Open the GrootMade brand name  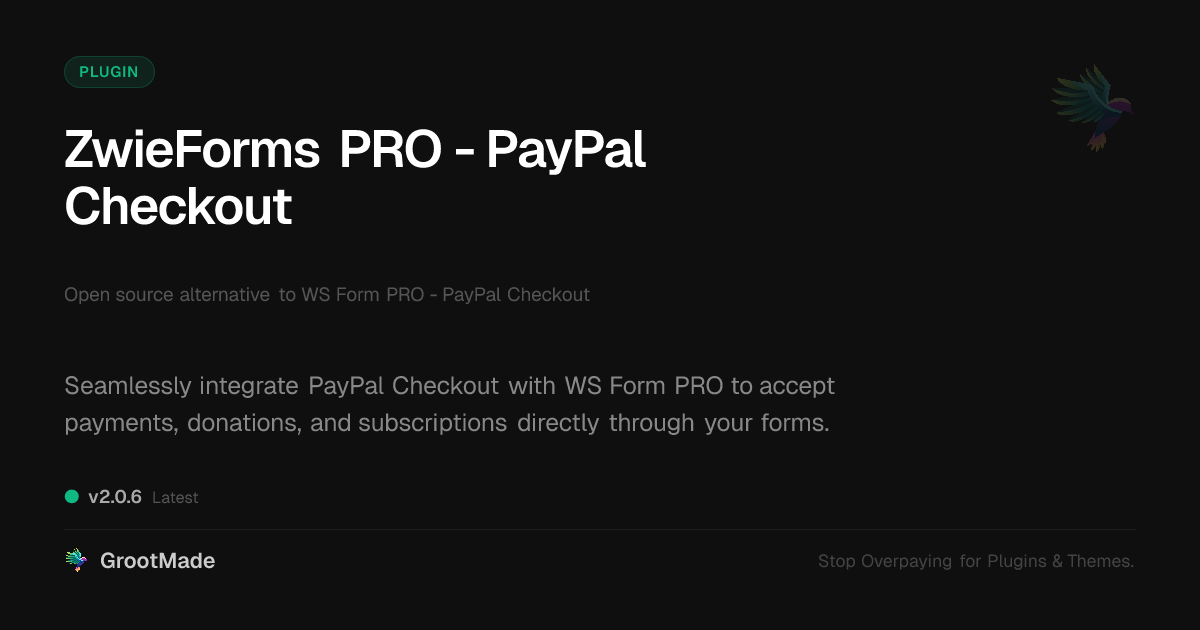click(158, 561)
